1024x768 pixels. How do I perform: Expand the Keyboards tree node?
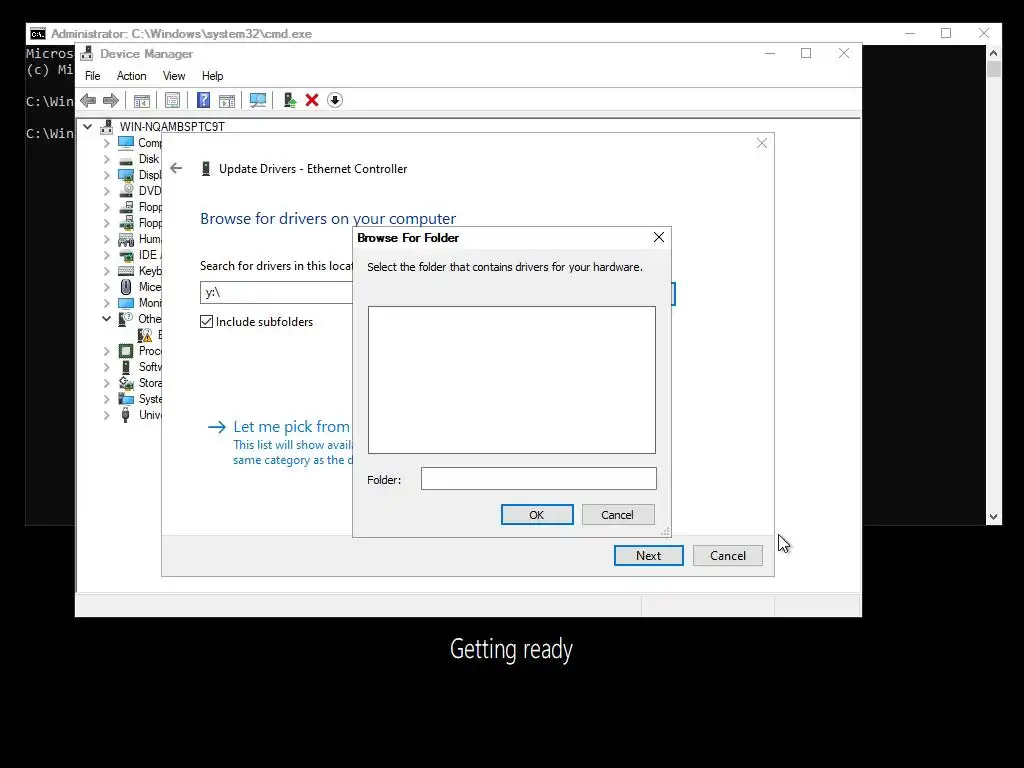pos(106,271)
